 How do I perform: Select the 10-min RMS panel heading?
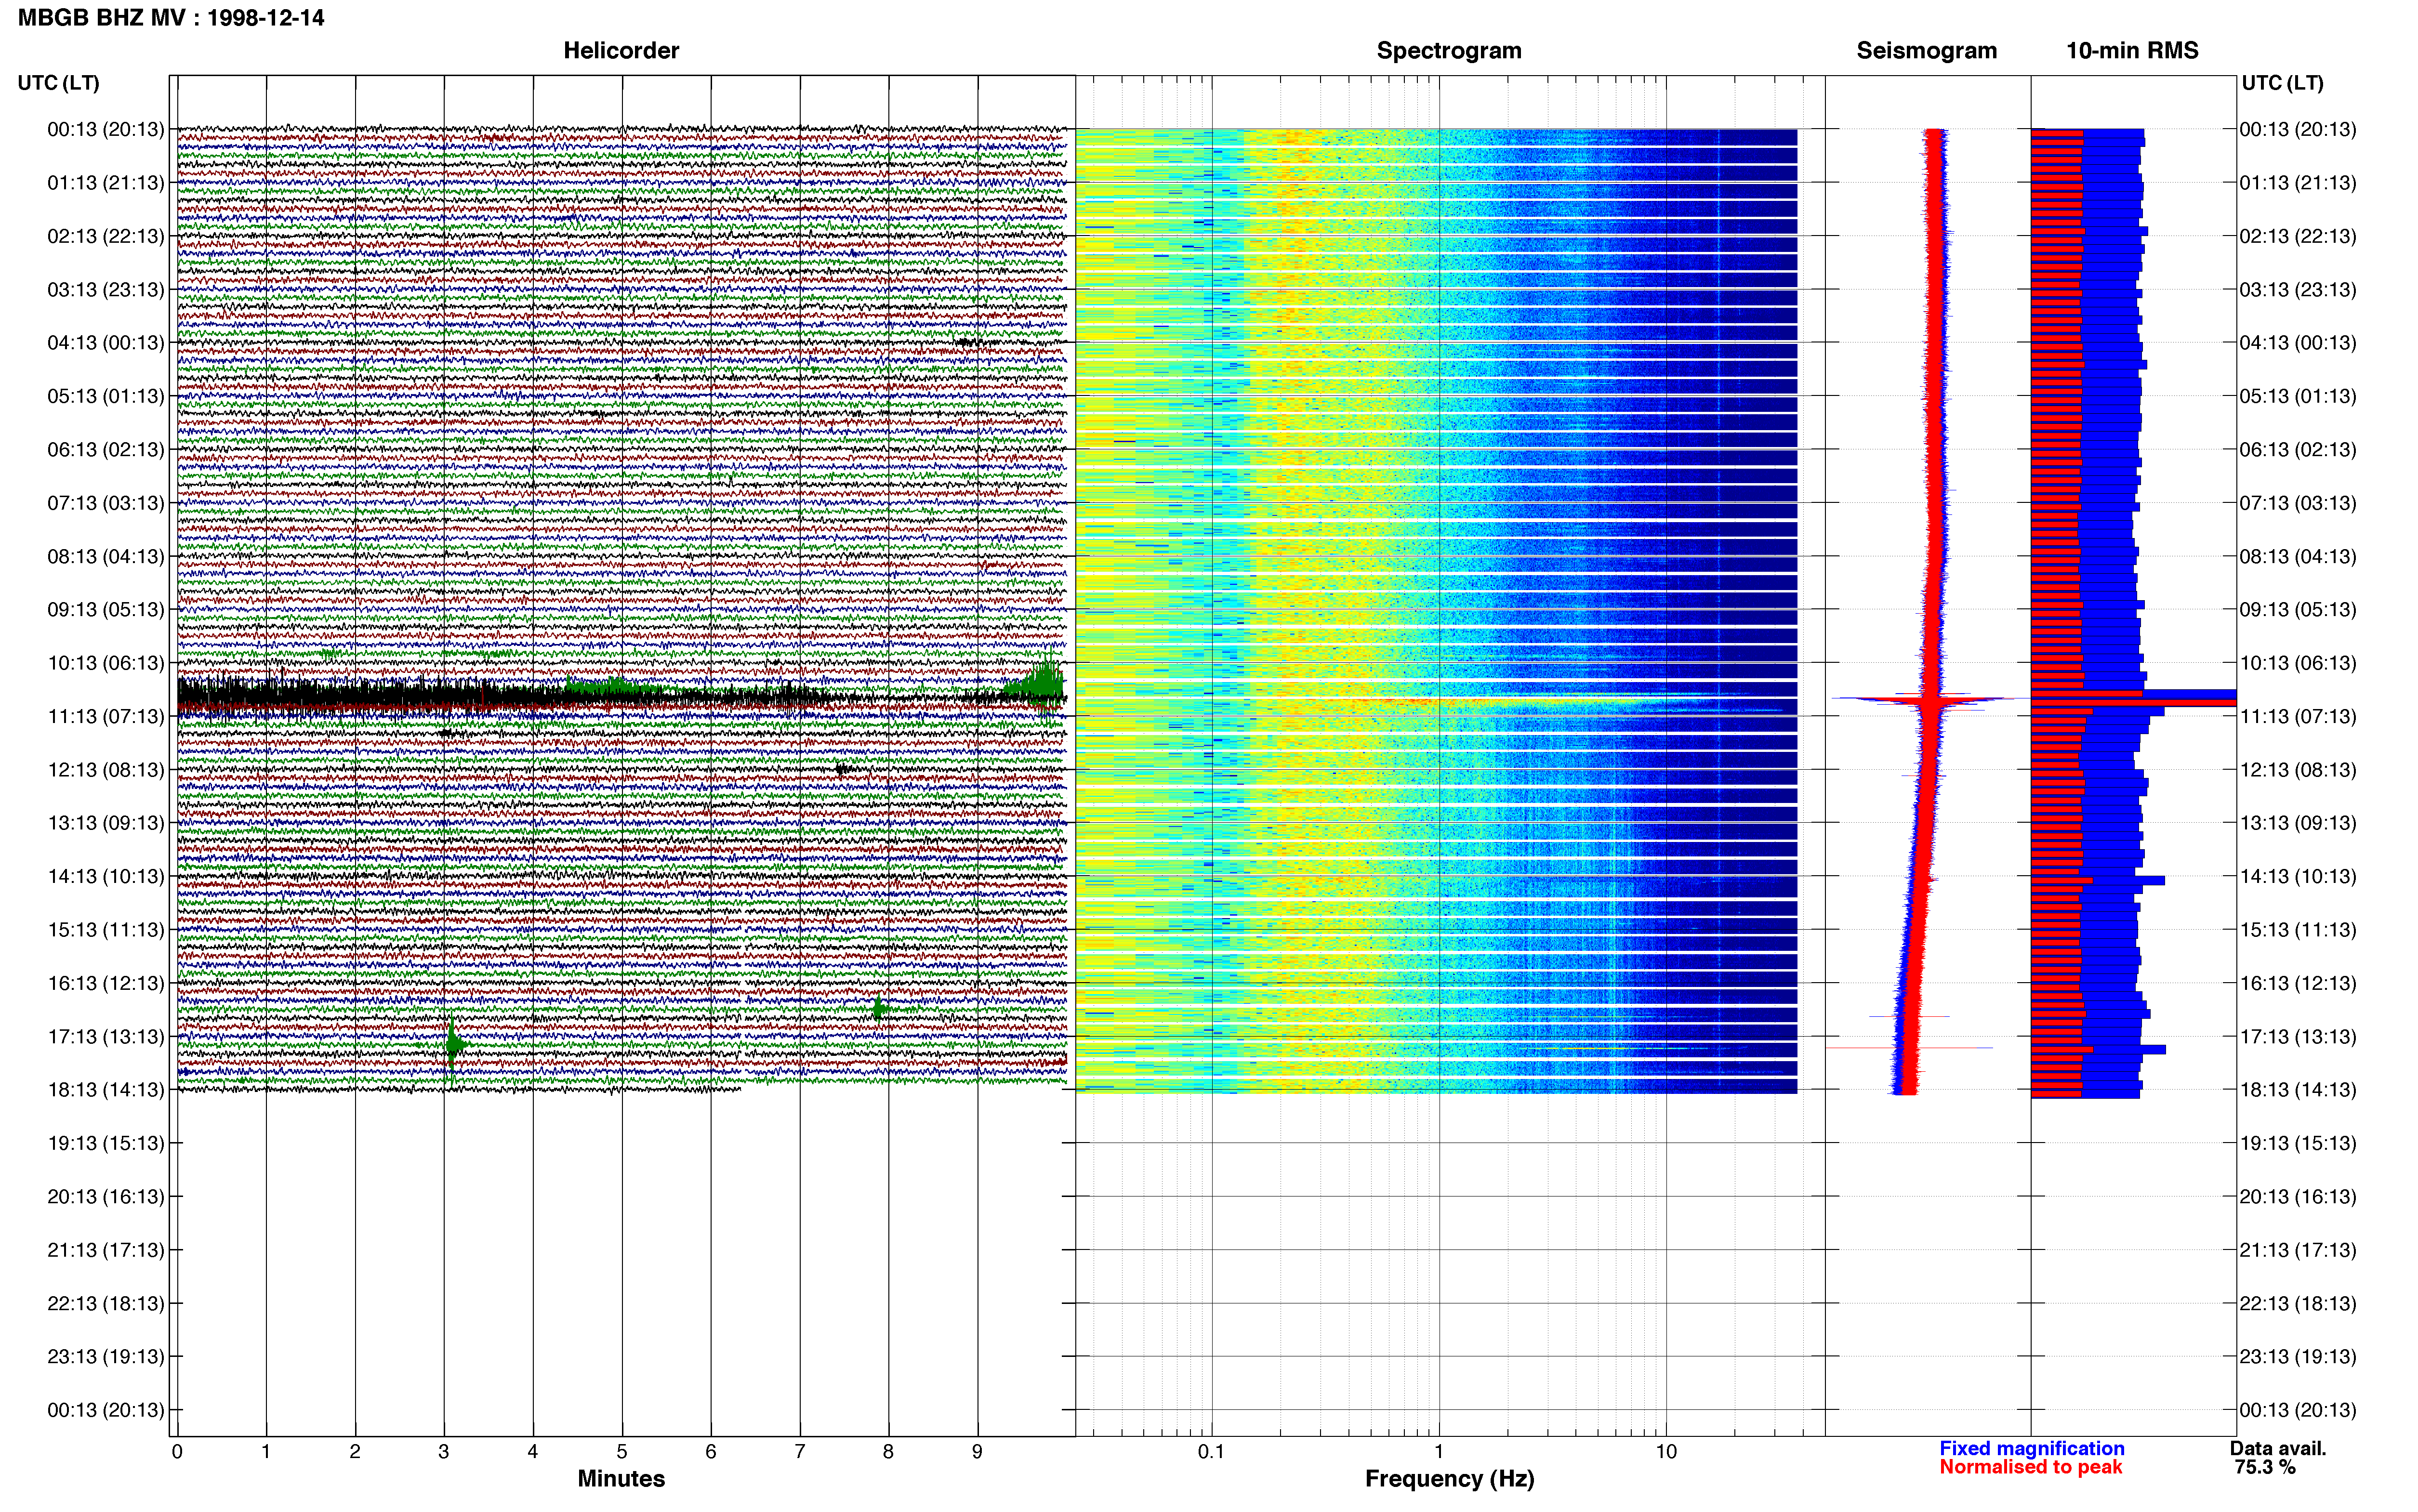(x=2132, y=51)
